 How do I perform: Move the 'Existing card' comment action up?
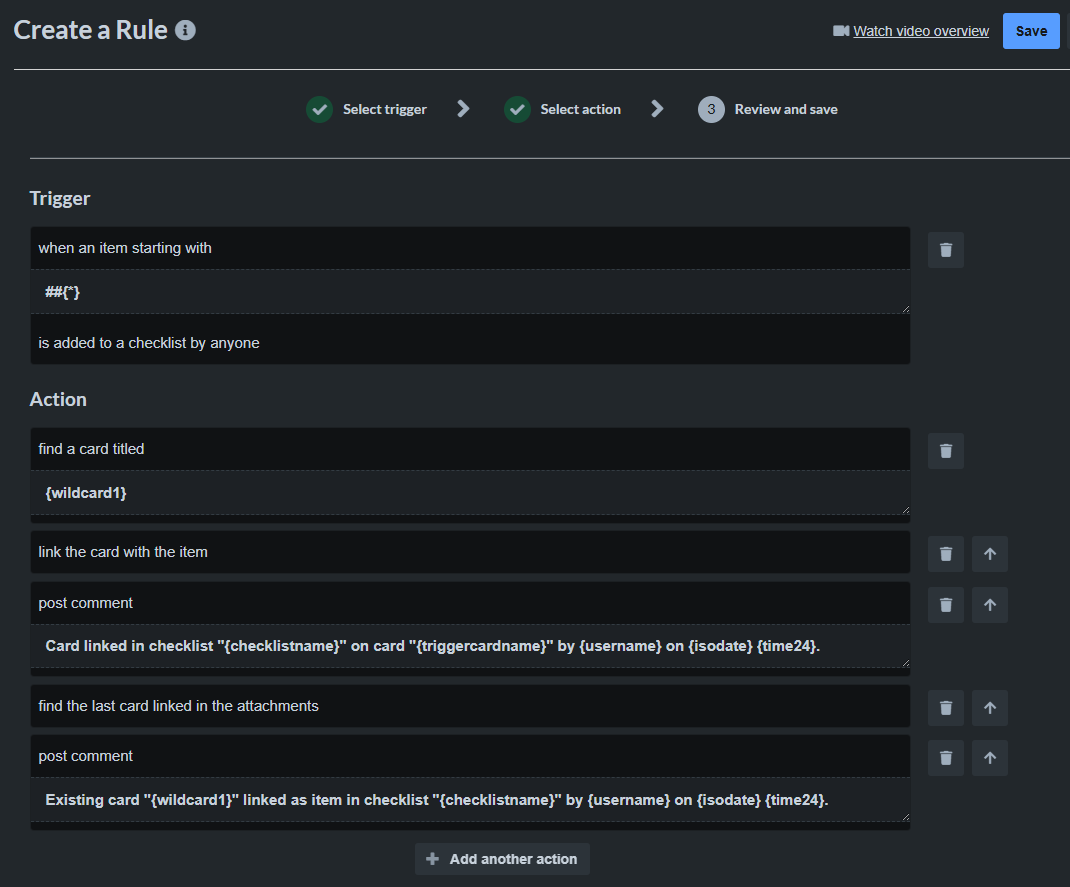click(x=990, y=758)
